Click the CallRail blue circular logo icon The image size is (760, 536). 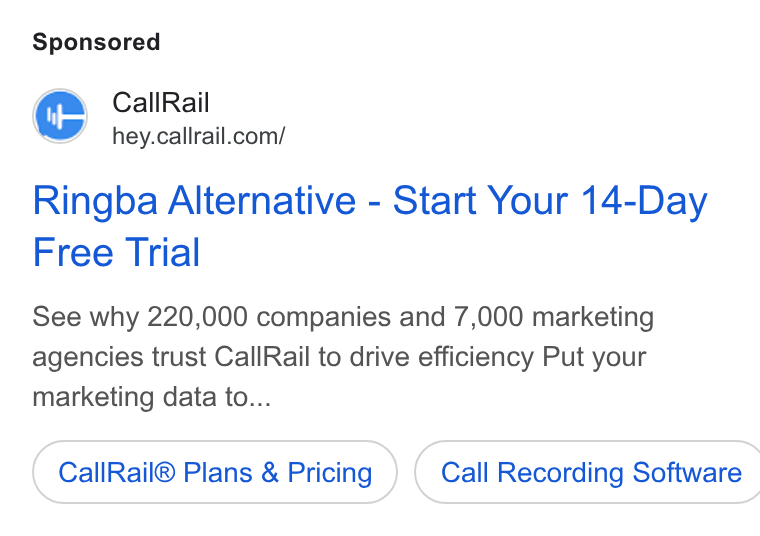coord(60,116)
